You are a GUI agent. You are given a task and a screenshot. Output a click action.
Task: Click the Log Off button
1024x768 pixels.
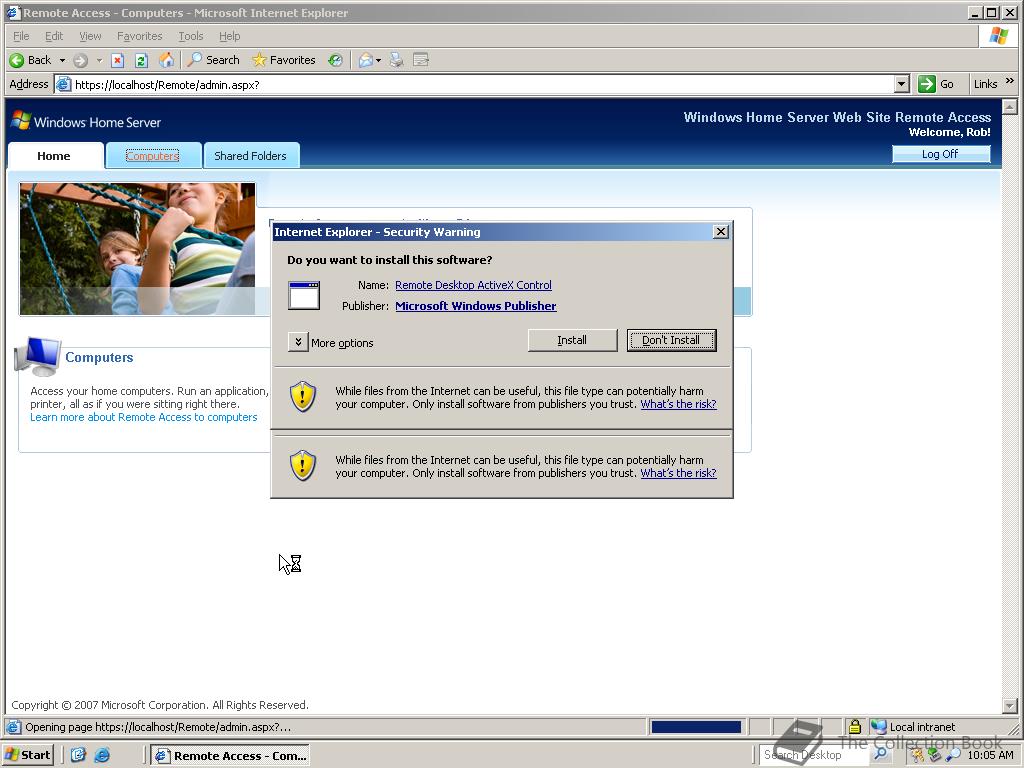click(x=940, y=154)
